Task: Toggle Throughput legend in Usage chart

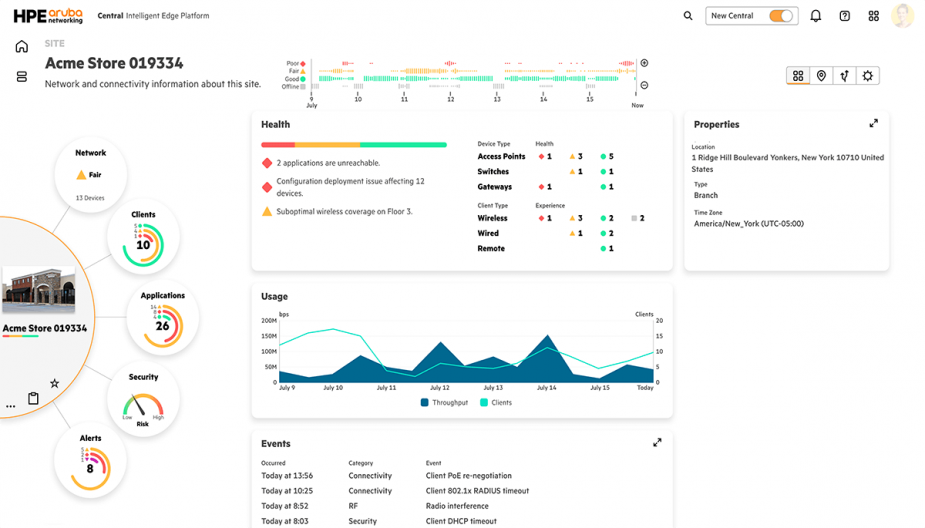Action: [x=444, y=402]
